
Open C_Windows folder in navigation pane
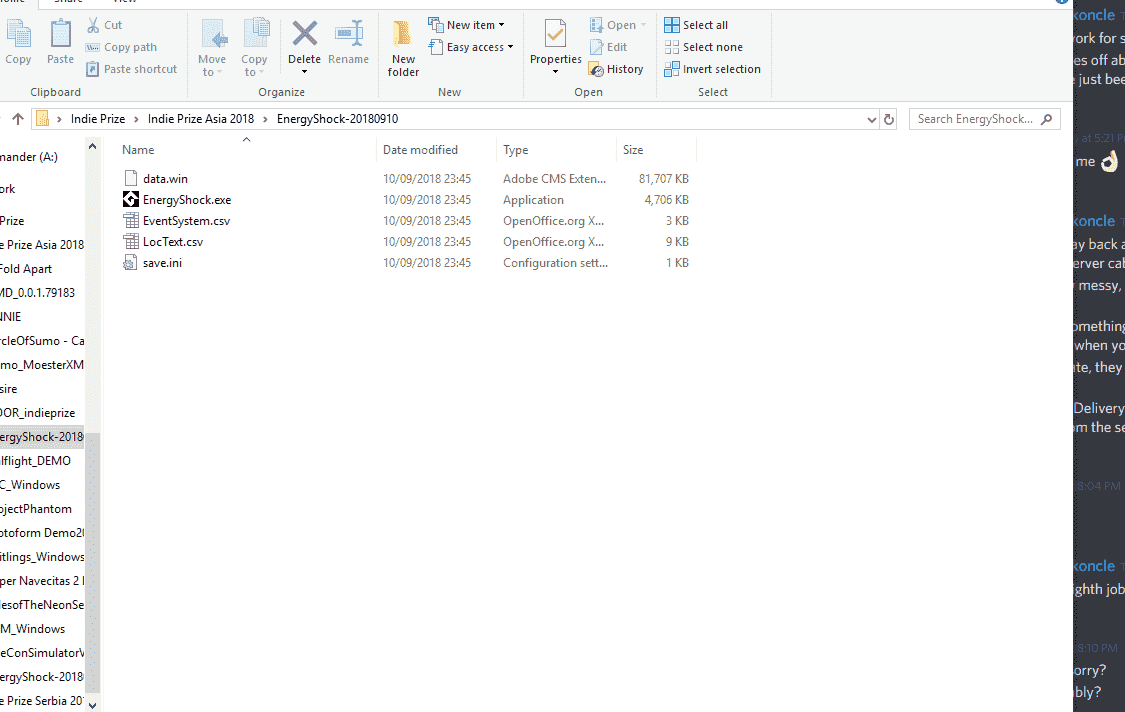tap(30, 485)
